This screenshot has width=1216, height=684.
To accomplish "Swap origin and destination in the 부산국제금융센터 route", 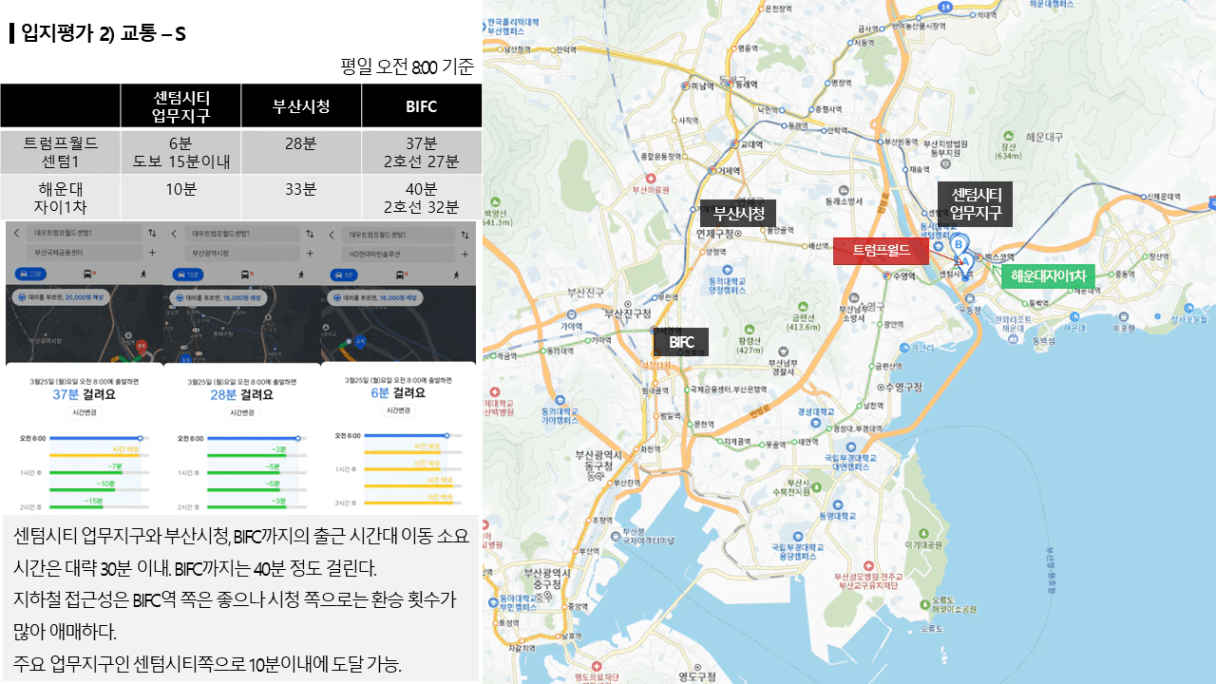I will click(x=152, y=233).
